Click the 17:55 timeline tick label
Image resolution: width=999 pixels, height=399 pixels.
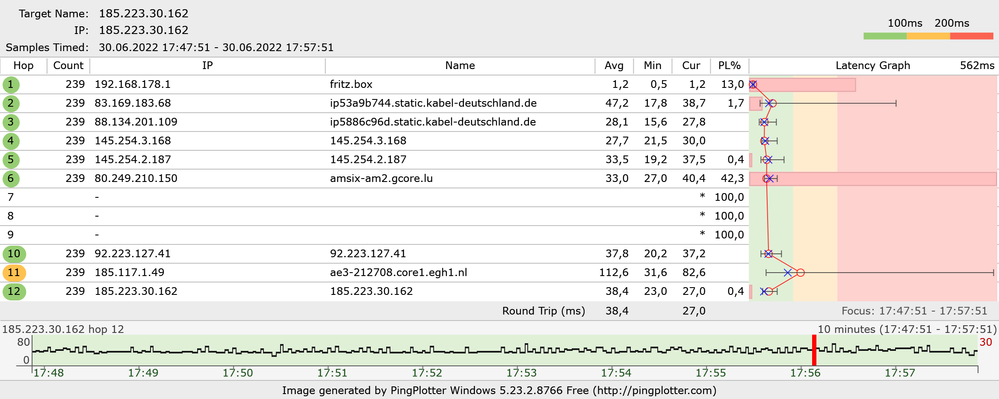tap(710, 372)
